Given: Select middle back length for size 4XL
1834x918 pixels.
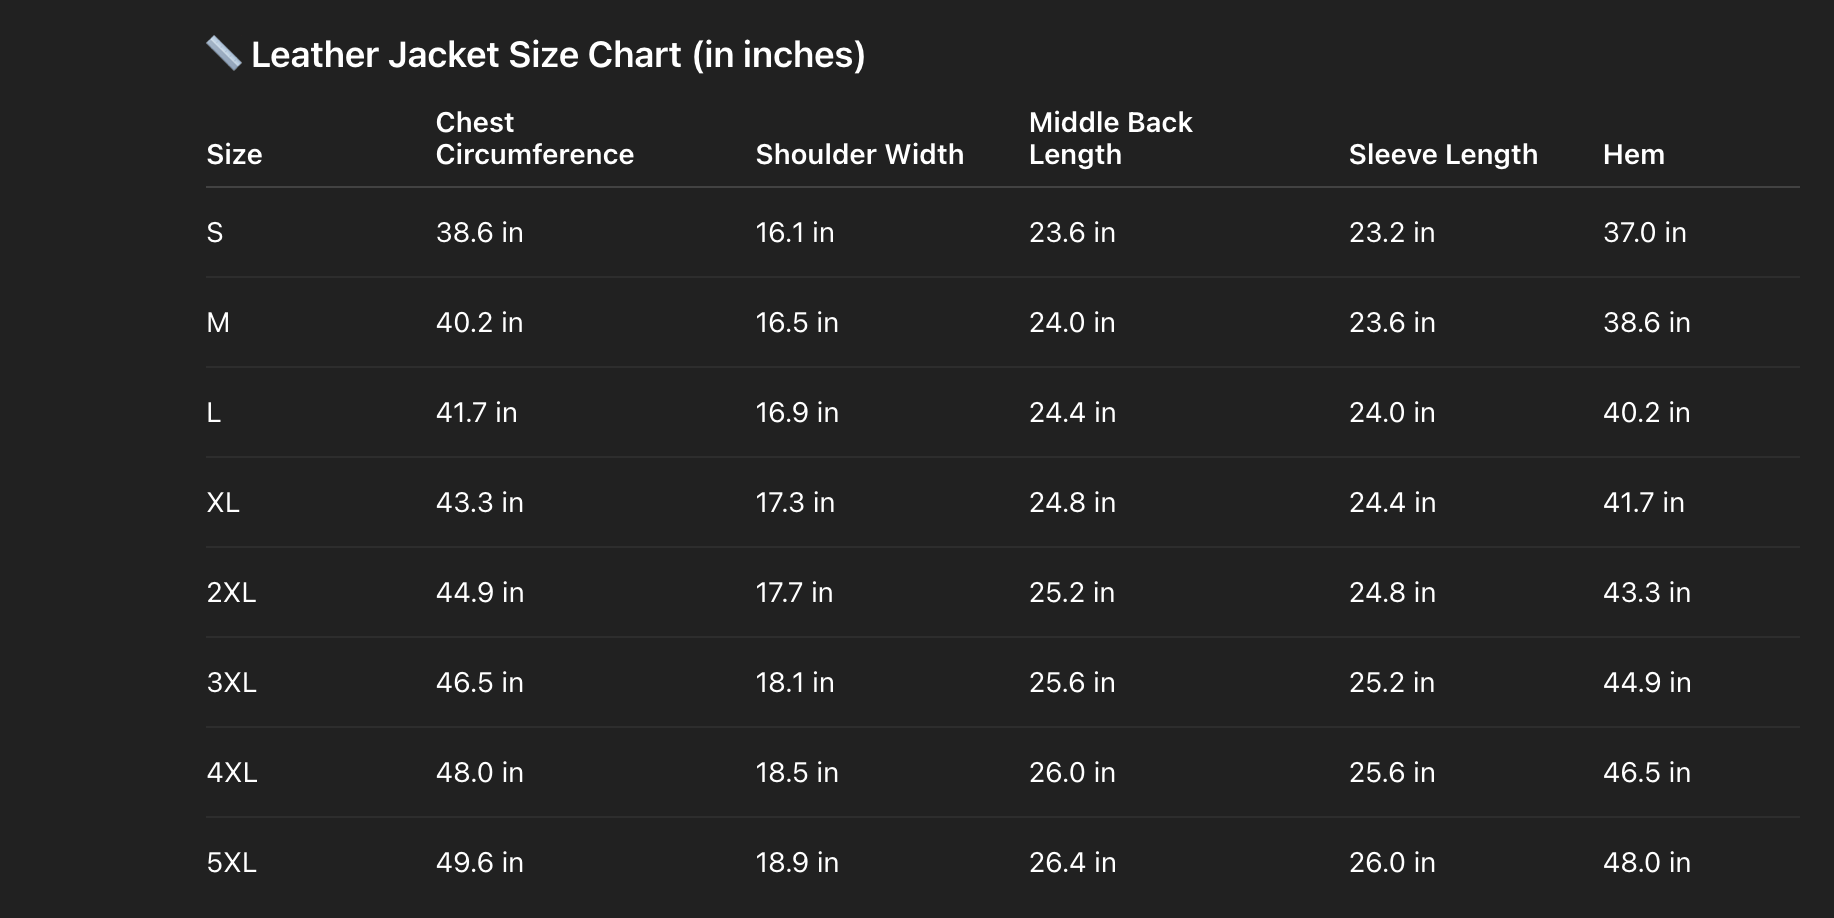Looking at the screenshot, I should click(x=1072, y=773).
